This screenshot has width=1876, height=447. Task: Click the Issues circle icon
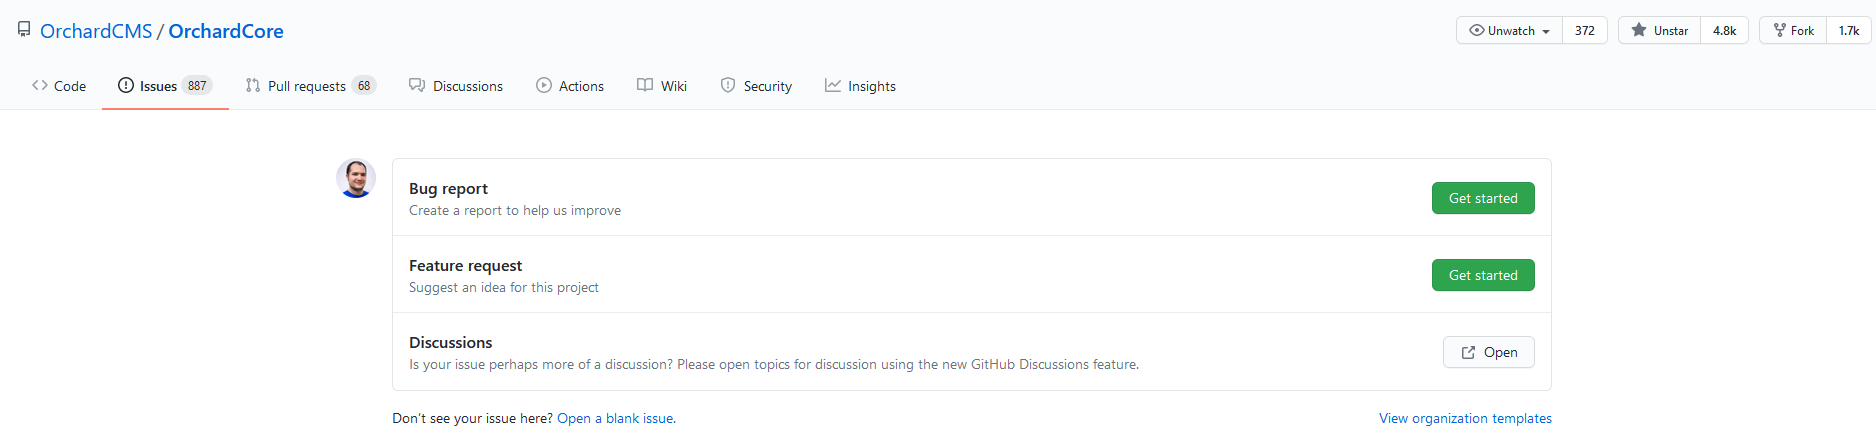point(126,85)
